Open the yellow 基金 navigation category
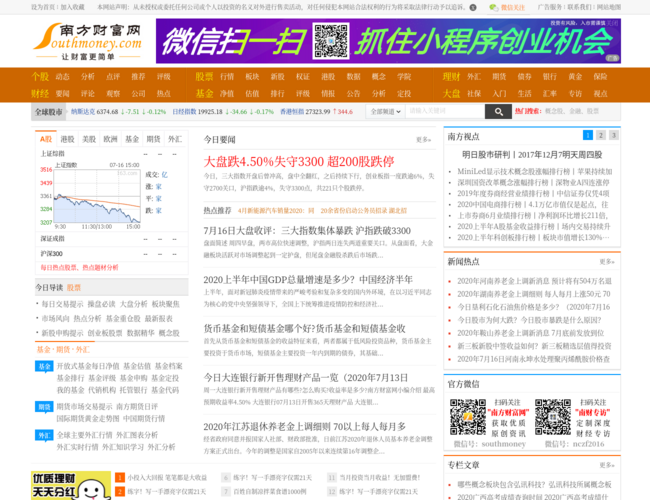 (x=204, y=94)
